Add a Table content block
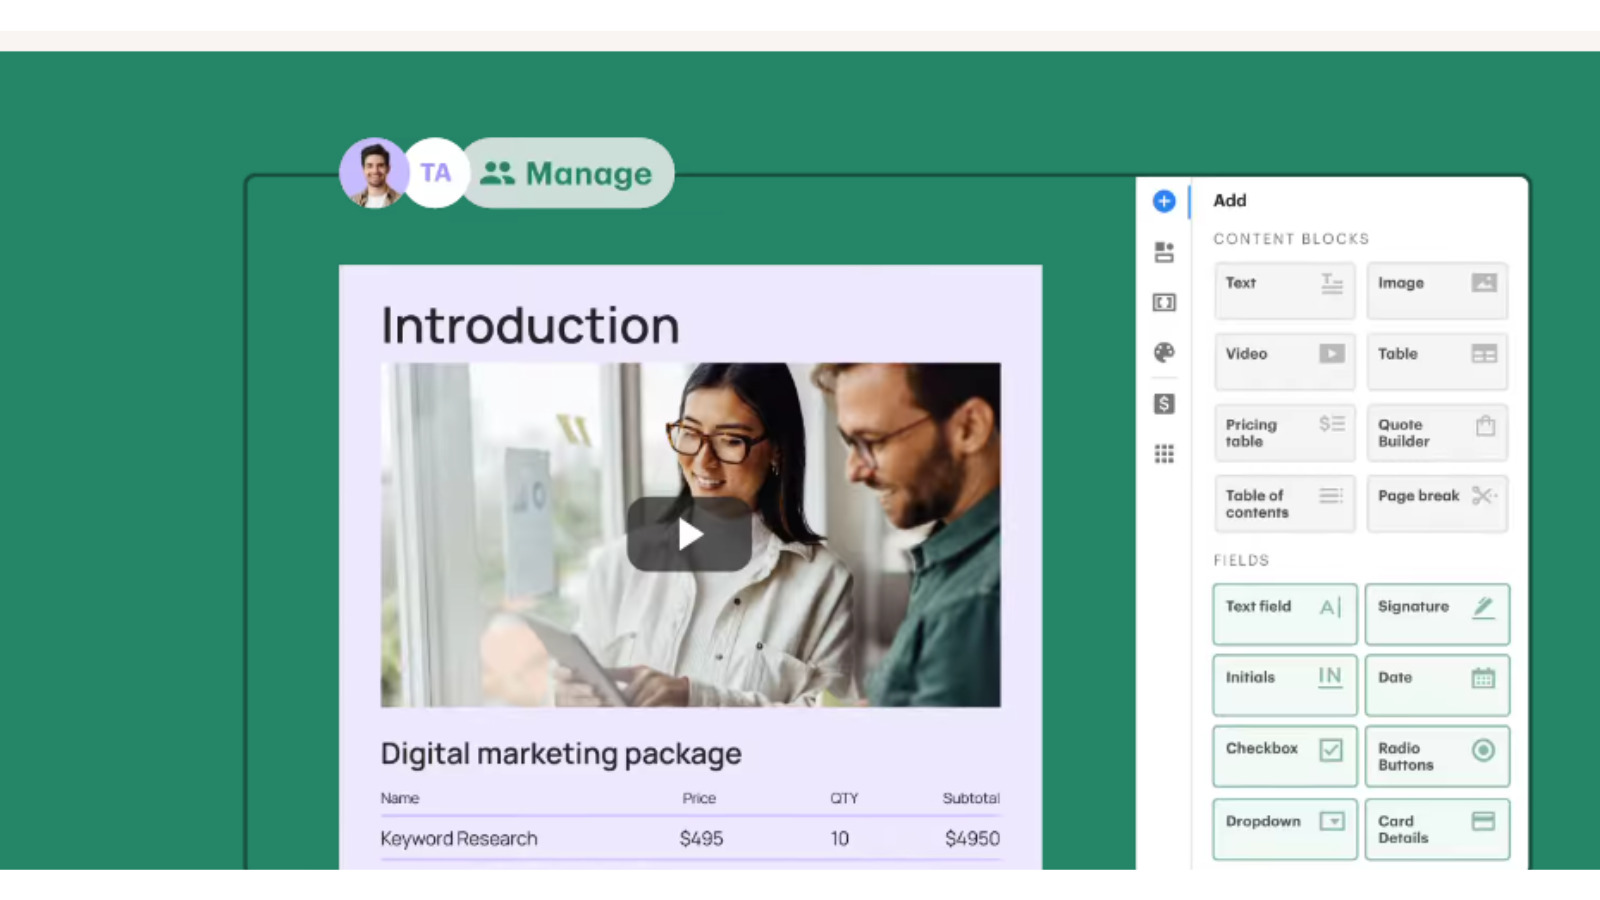Image resolution: width=1600 pixels, height=900 pixels. tap(1437, 361)
